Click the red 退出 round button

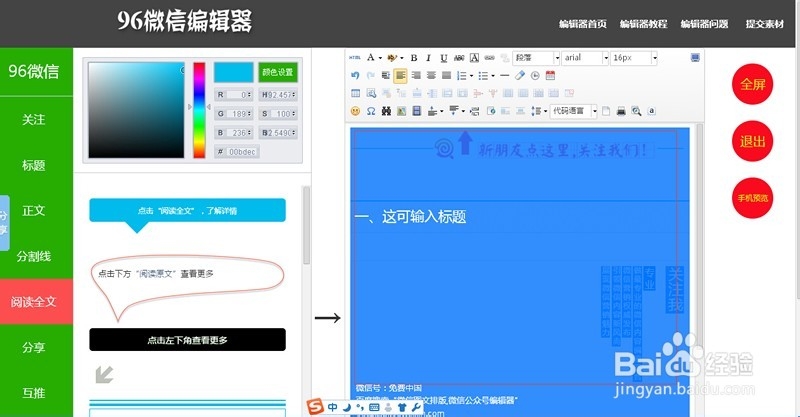[753, 141]
